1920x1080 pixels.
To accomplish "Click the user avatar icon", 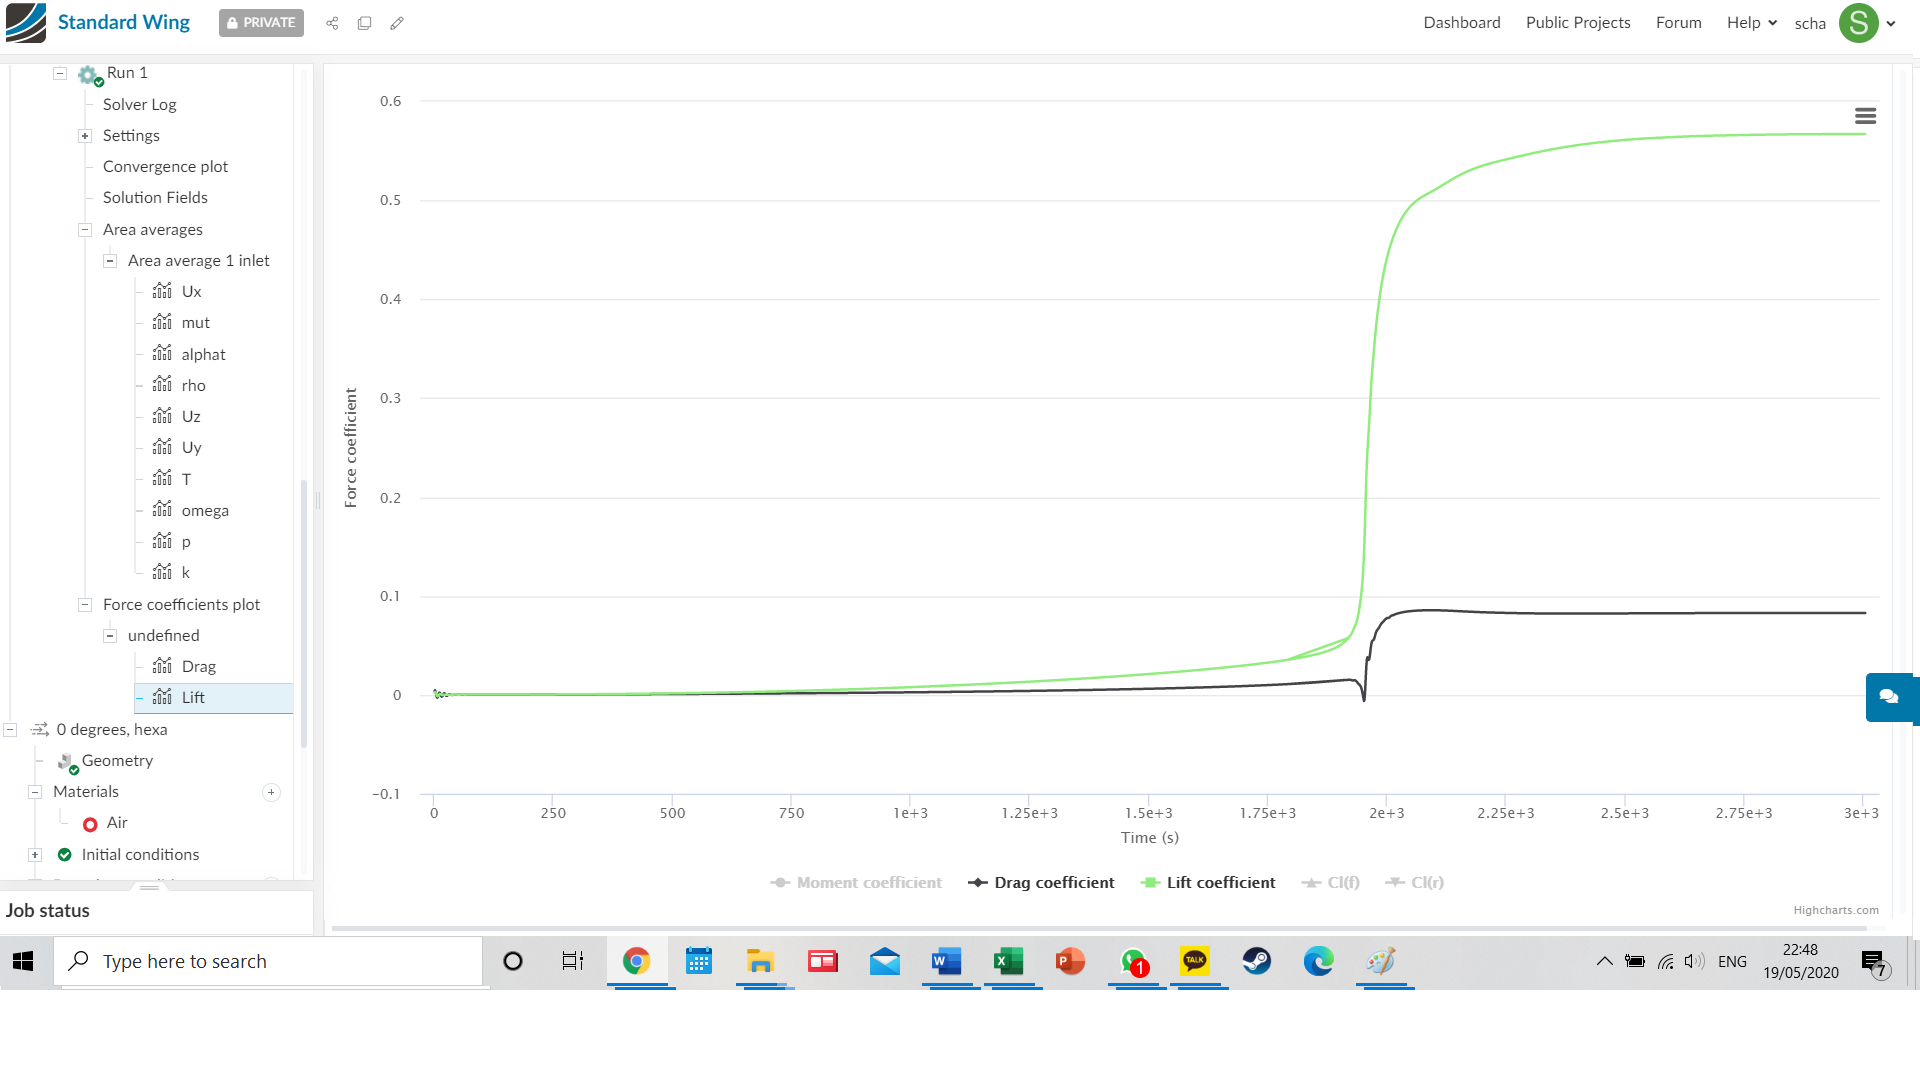I will 1858,23.
